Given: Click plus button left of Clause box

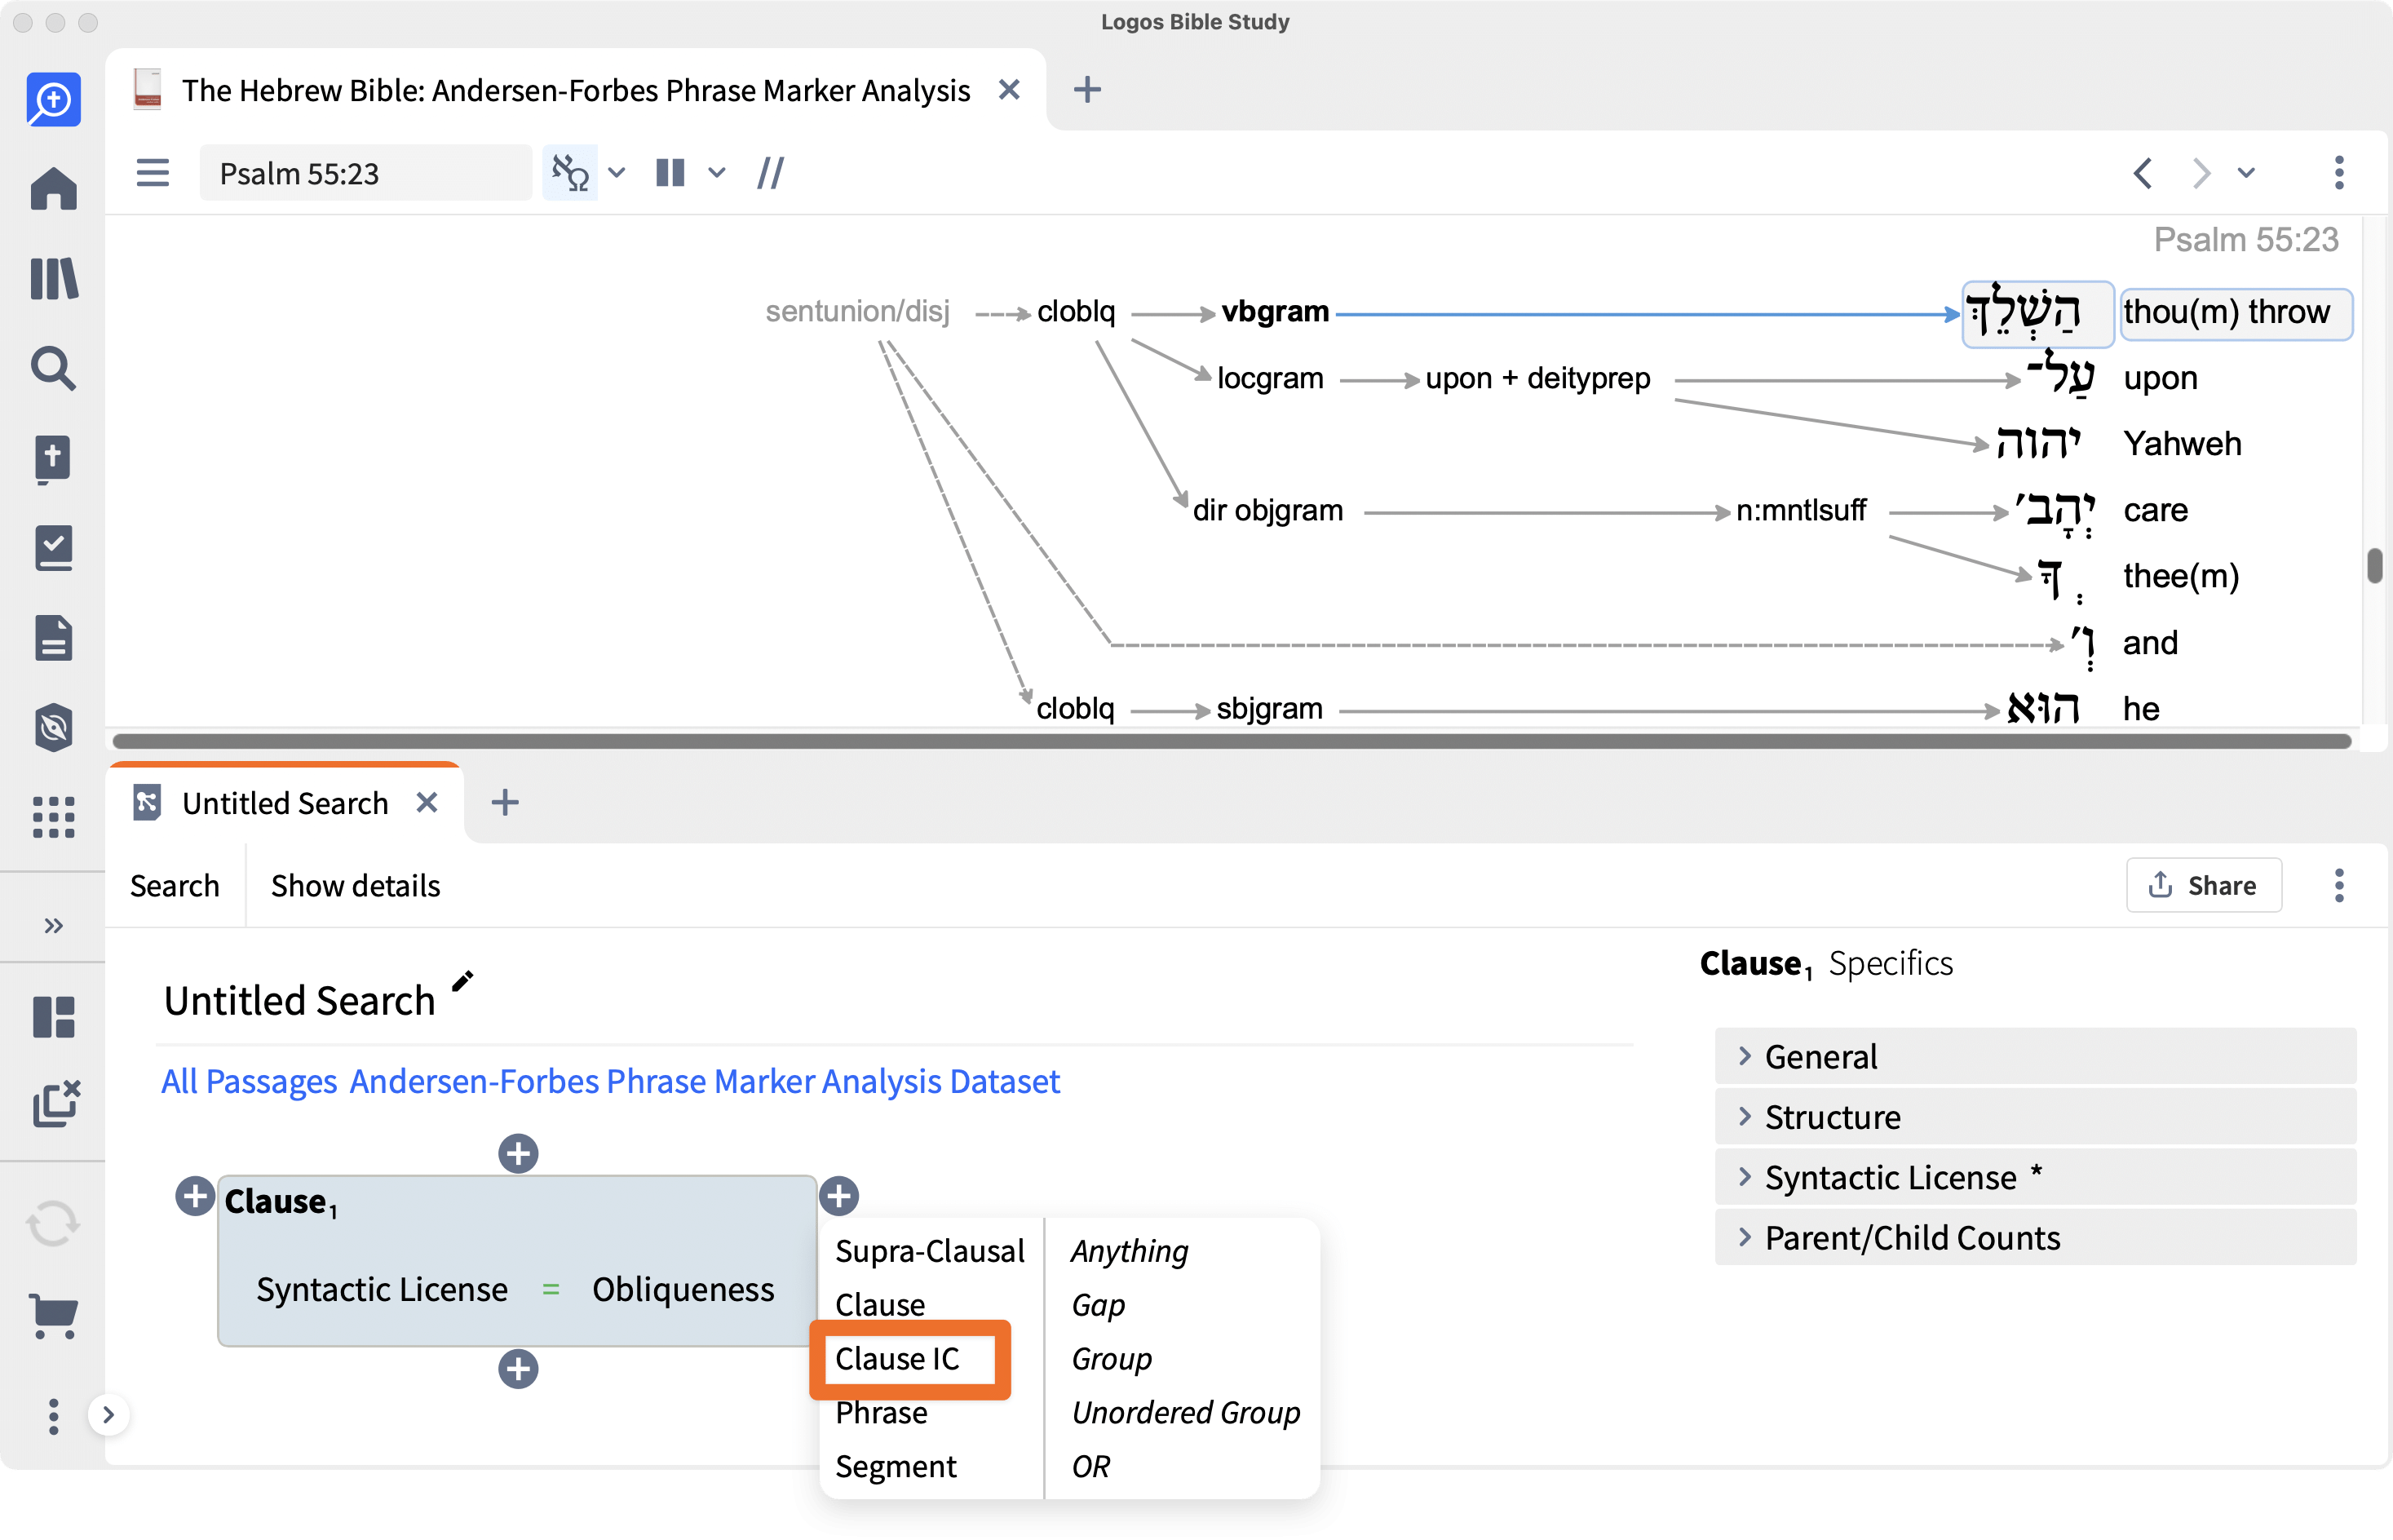Looking at the screenshot, I should click(195, 1196).
